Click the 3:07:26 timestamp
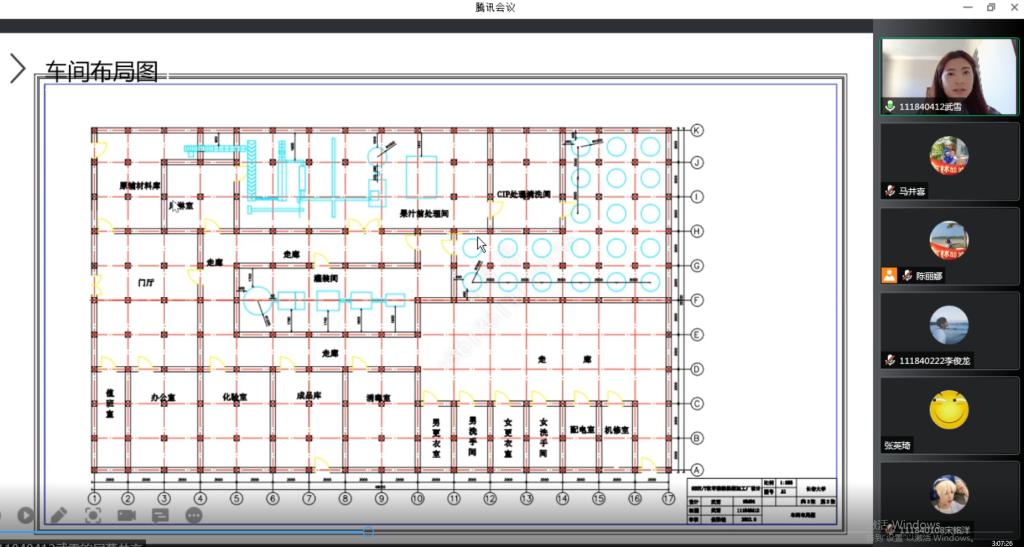This screenshot has width=1024, height=547. pos(1002,542)
